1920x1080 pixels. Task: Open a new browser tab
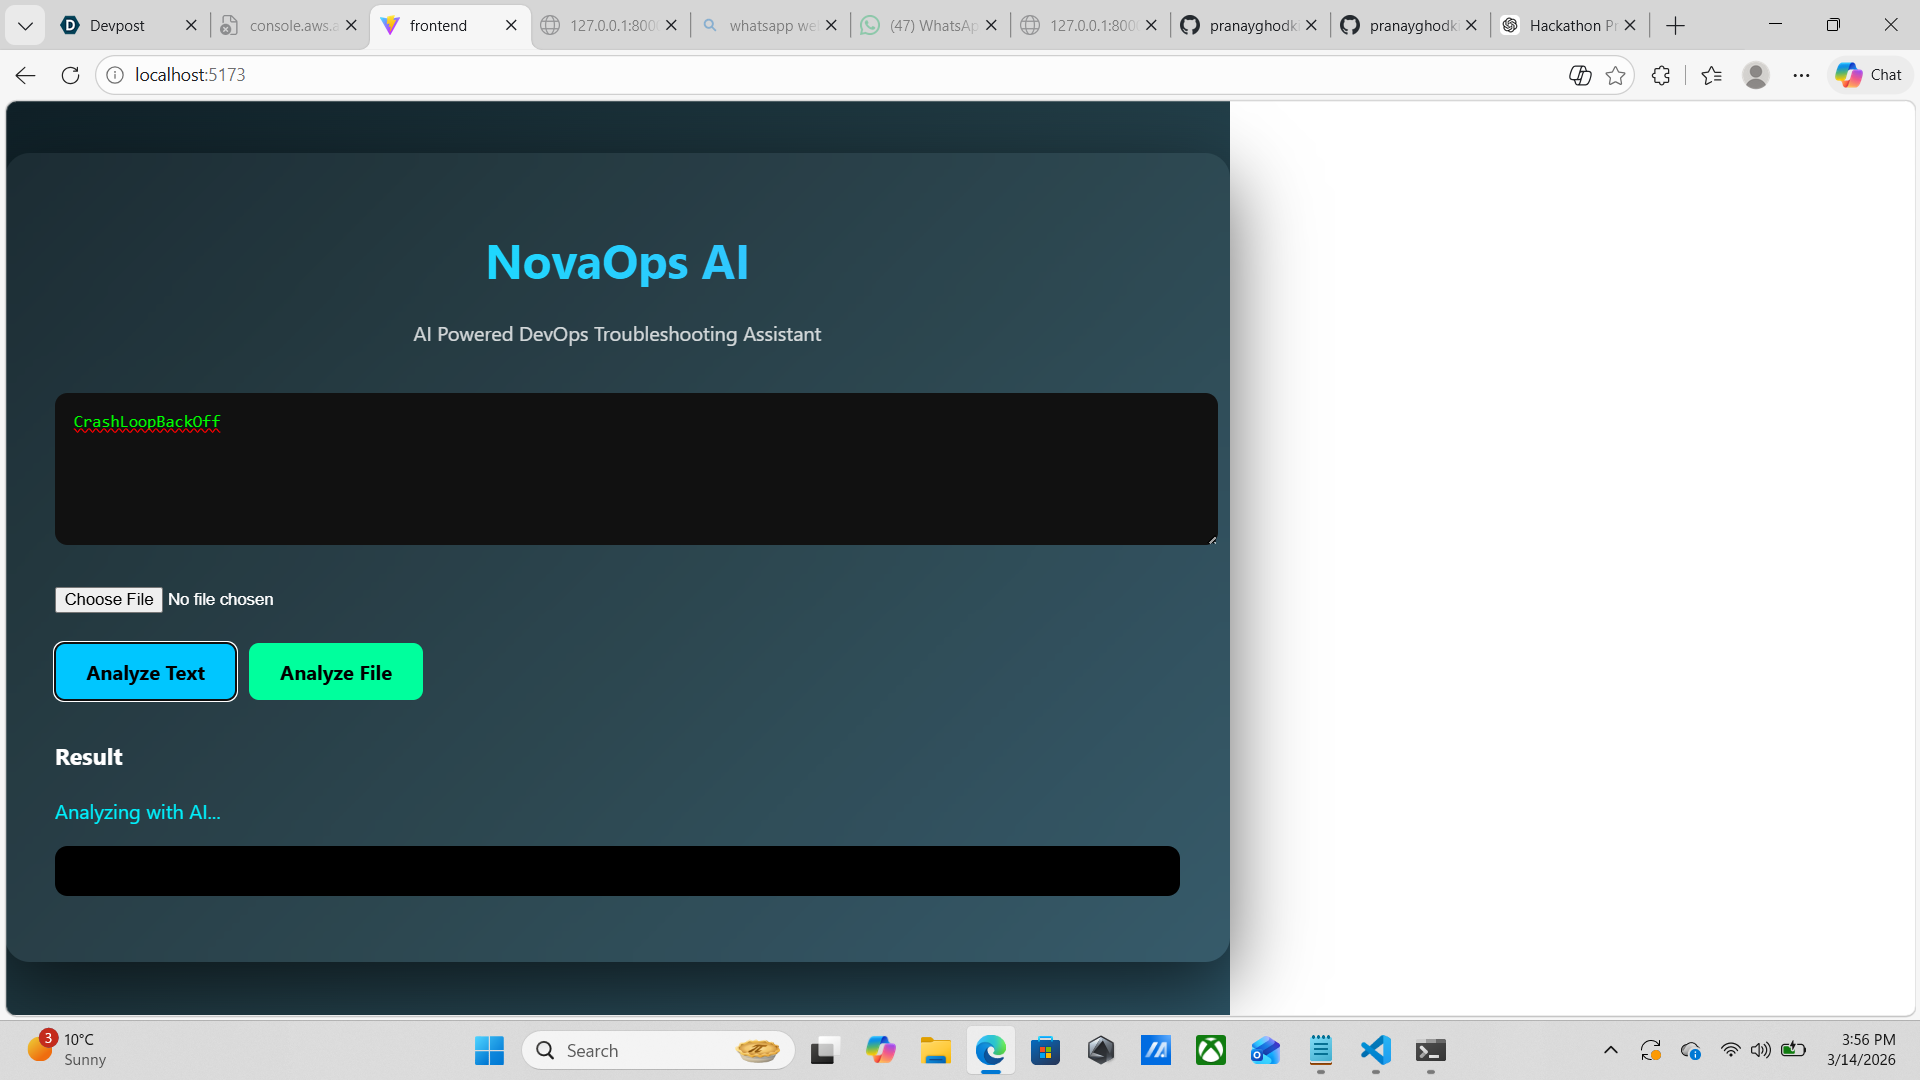pyautogui.click(x=1676, y=26)
